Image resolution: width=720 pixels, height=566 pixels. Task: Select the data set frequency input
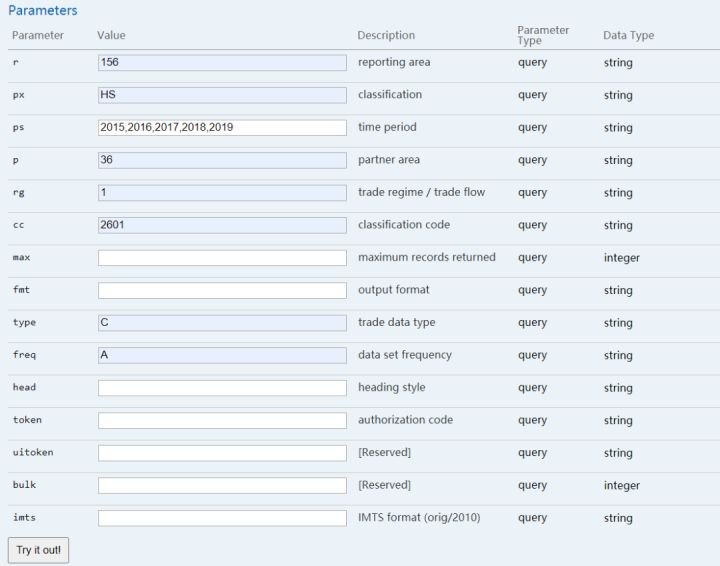pos(222,355)
